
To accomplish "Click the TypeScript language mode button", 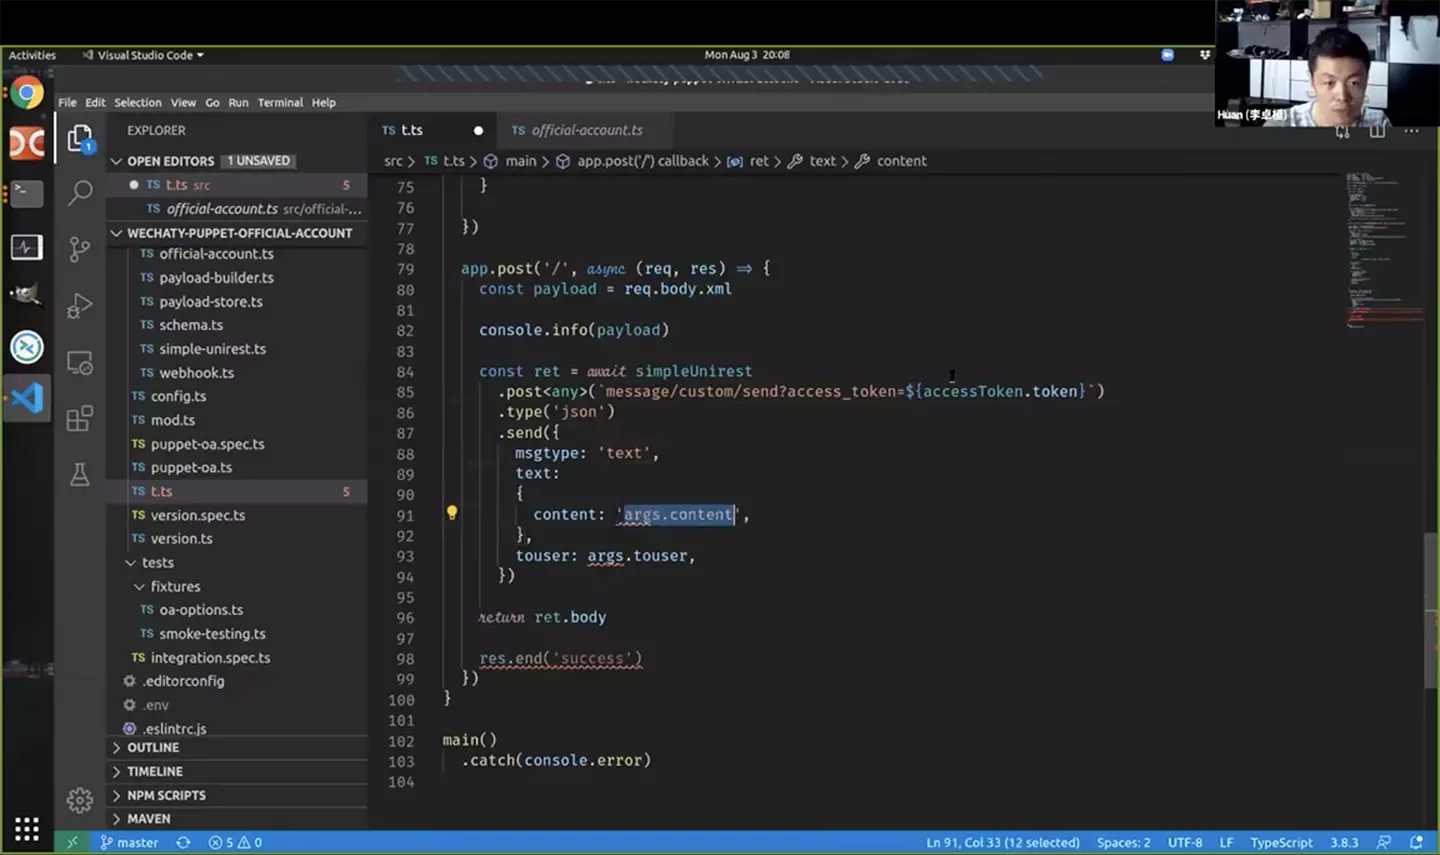I will click(x=1281, y=843).
